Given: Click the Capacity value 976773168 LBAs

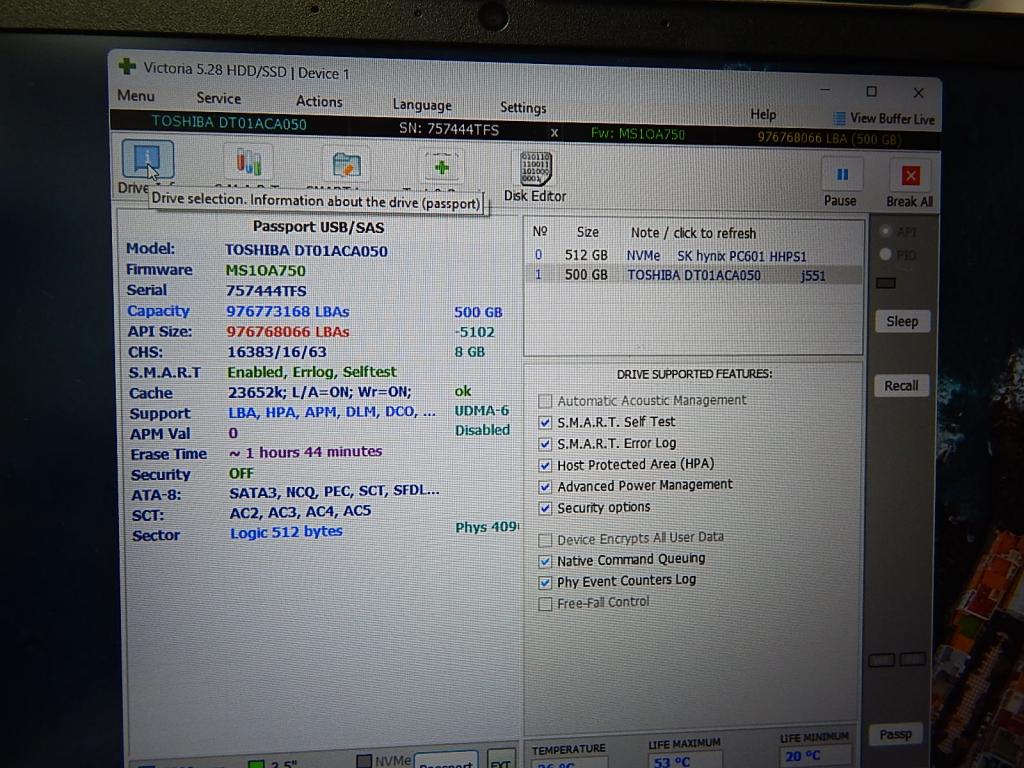Looking at the screenshot, I should click(x=287, y=312).
